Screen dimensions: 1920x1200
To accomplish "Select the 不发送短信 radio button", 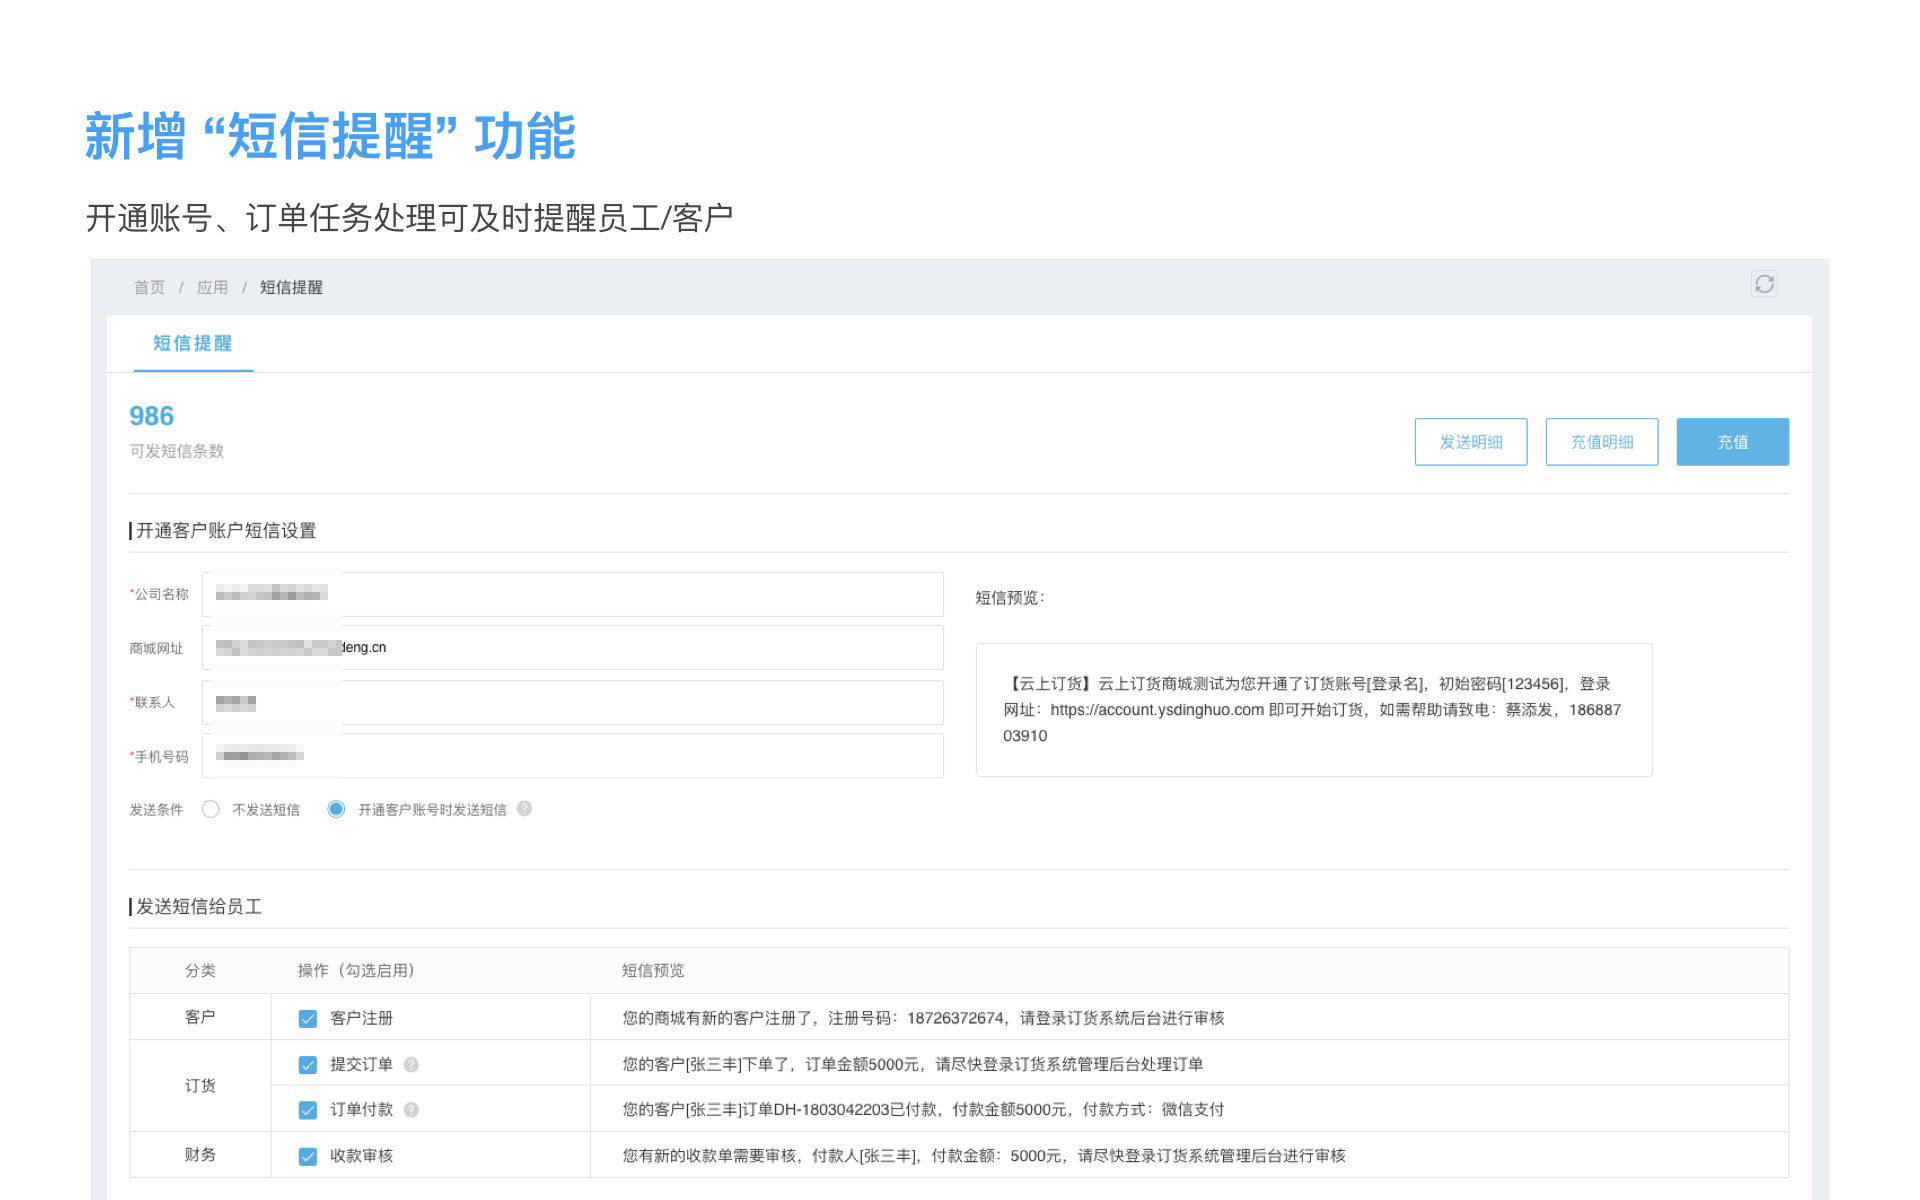I will point(211,809).
